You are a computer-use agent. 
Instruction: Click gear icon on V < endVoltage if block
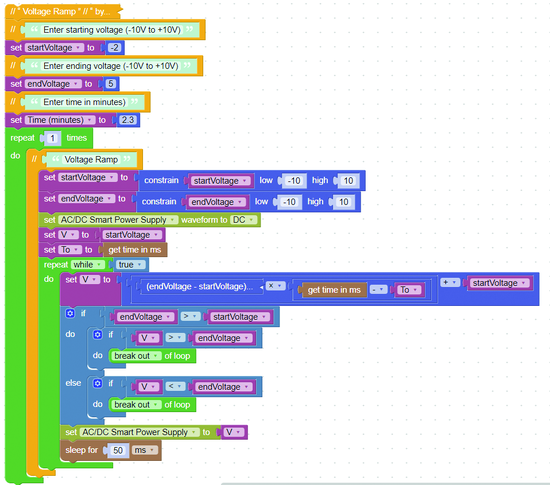(x=98, y=383)
